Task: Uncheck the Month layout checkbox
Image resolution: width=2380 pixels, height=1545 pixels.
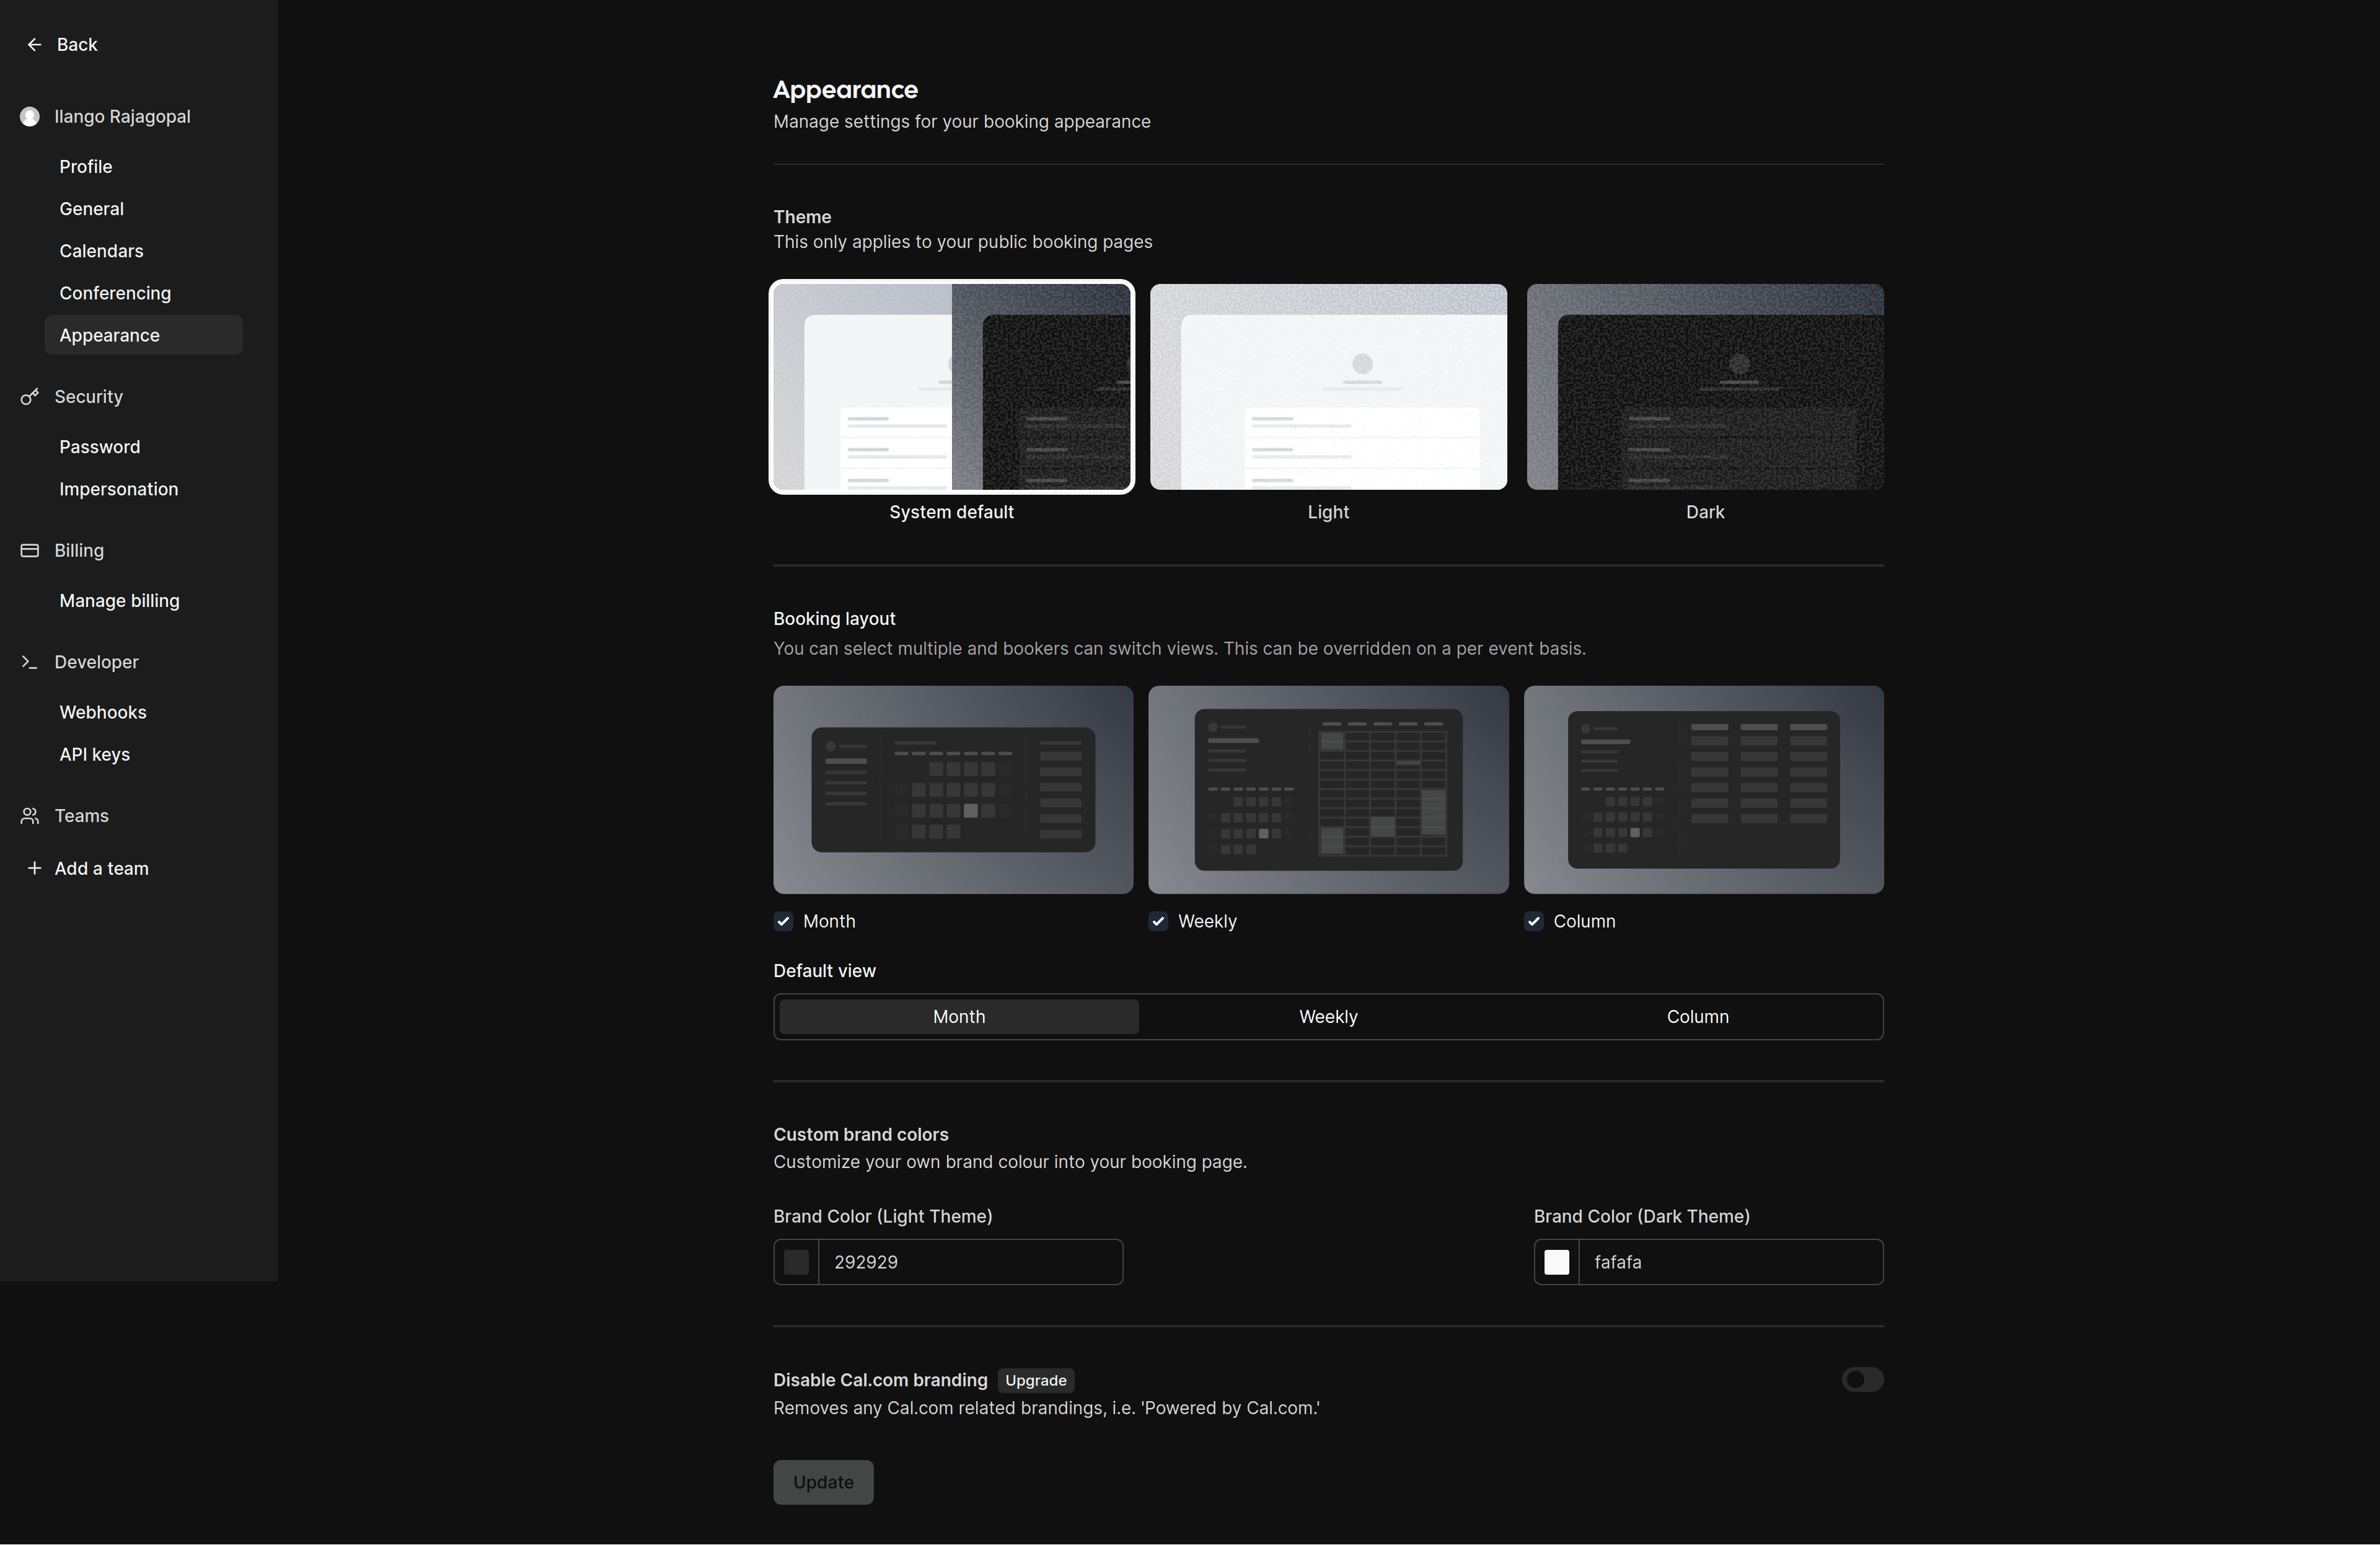Action: click(x=783, y=921)
